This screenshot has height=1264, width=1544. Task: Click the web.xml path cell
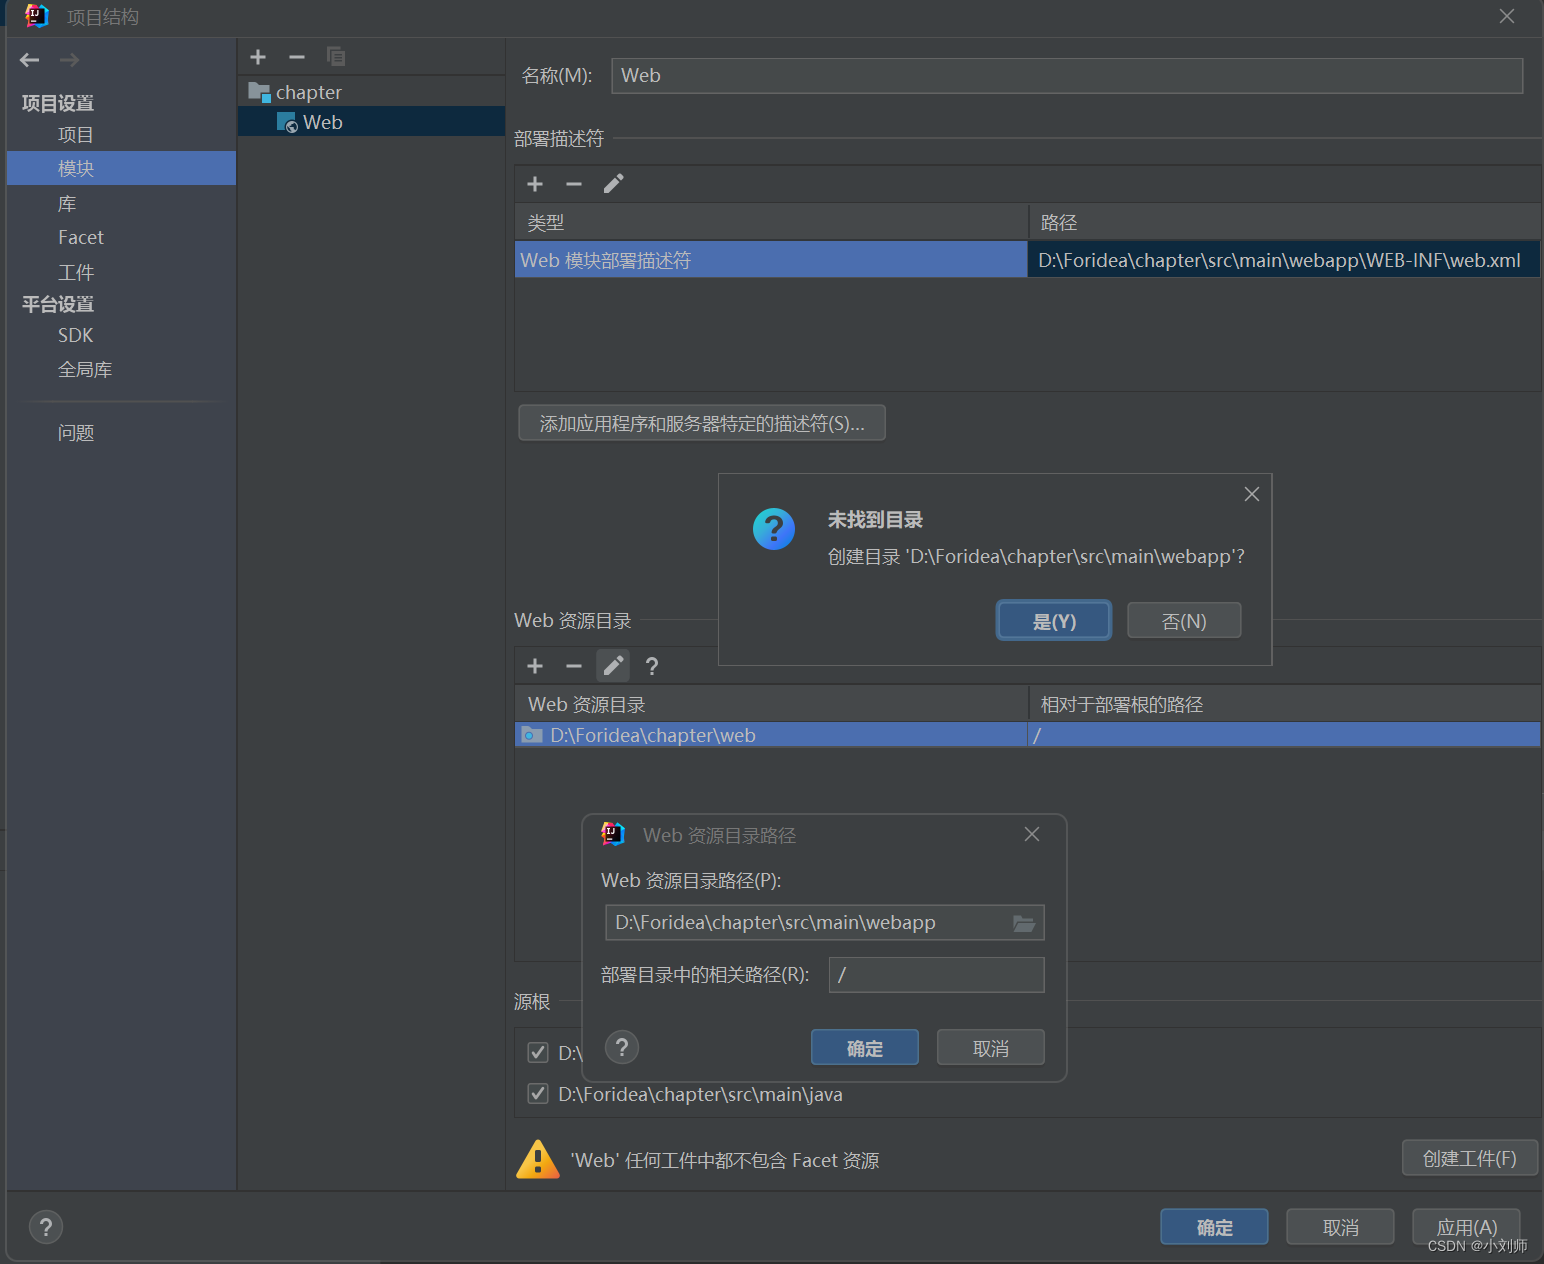[1284, 260]
